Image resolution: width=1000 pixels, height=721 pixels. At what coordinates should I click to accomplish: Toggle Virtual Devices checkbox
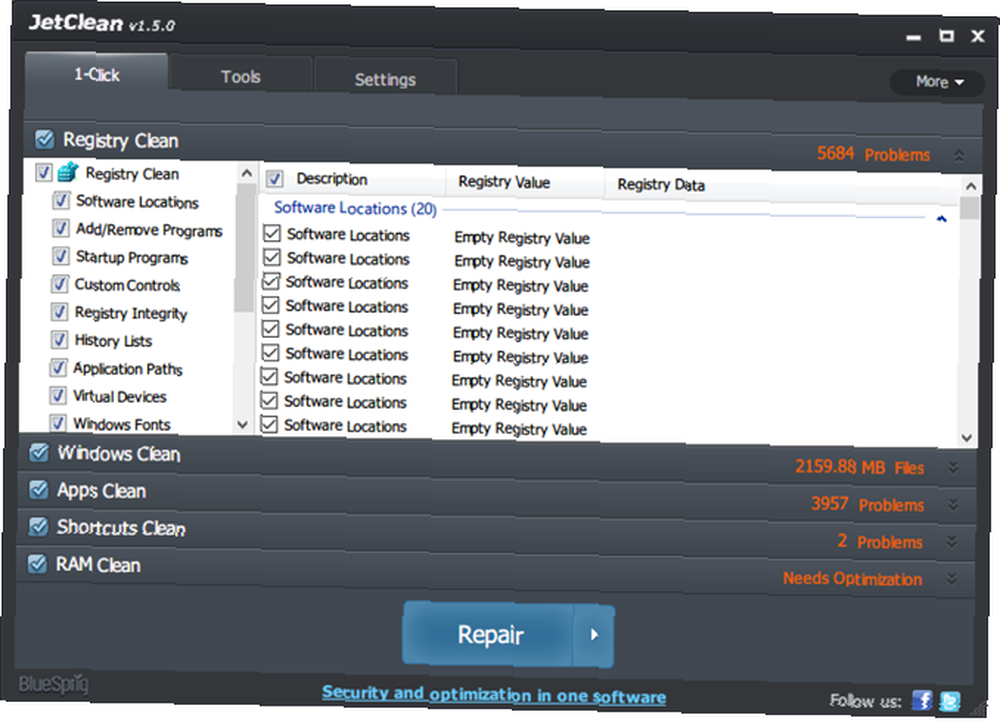(57, 396)
